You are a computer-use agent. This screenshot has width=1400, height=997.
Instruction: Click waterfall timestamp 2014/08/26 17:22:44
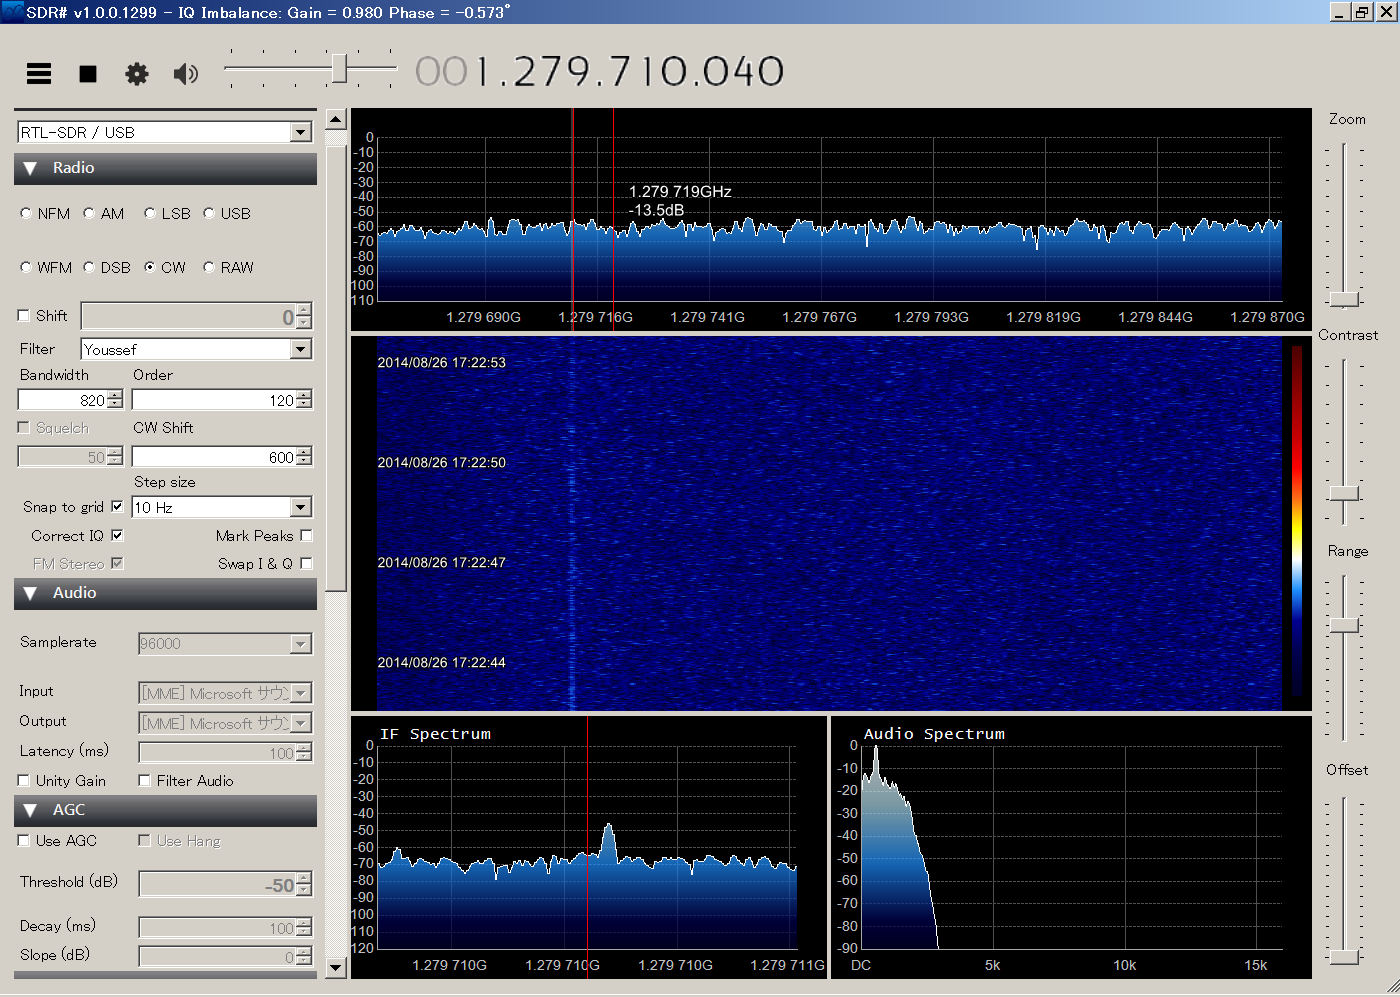tap(441, 662)
